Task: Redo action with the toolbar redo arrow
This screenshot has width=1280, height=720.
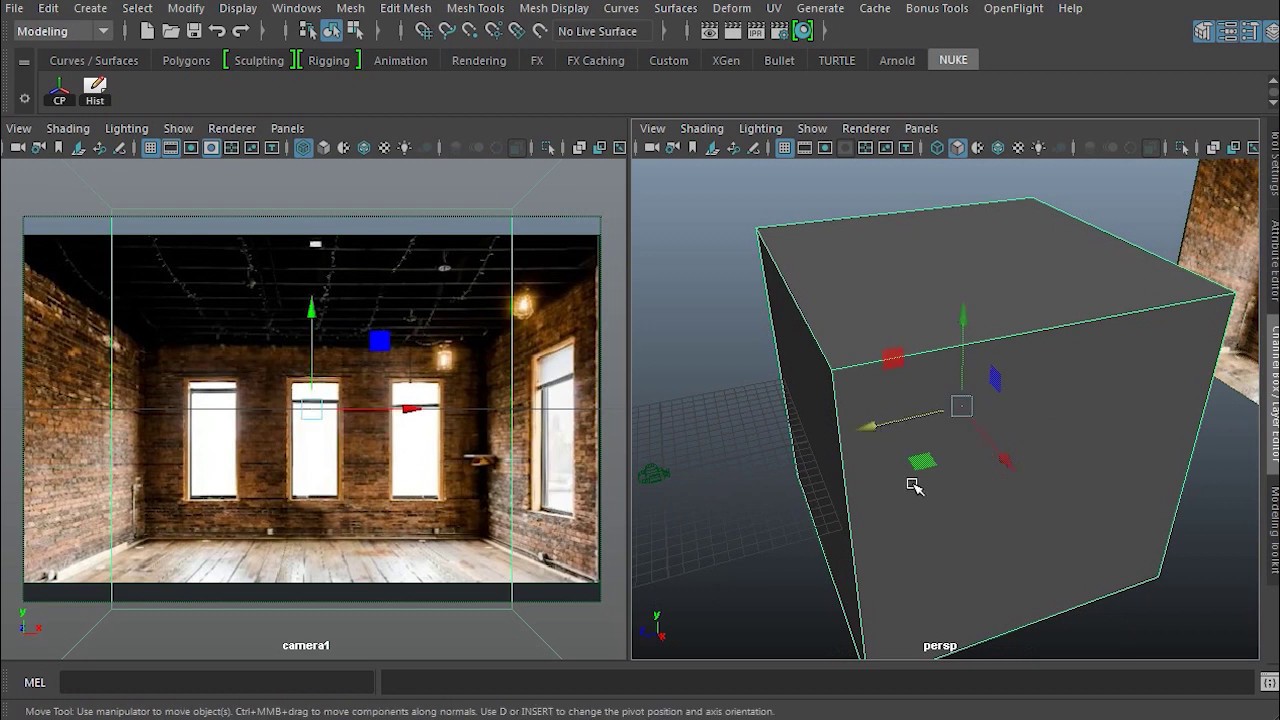Action: 240,31
